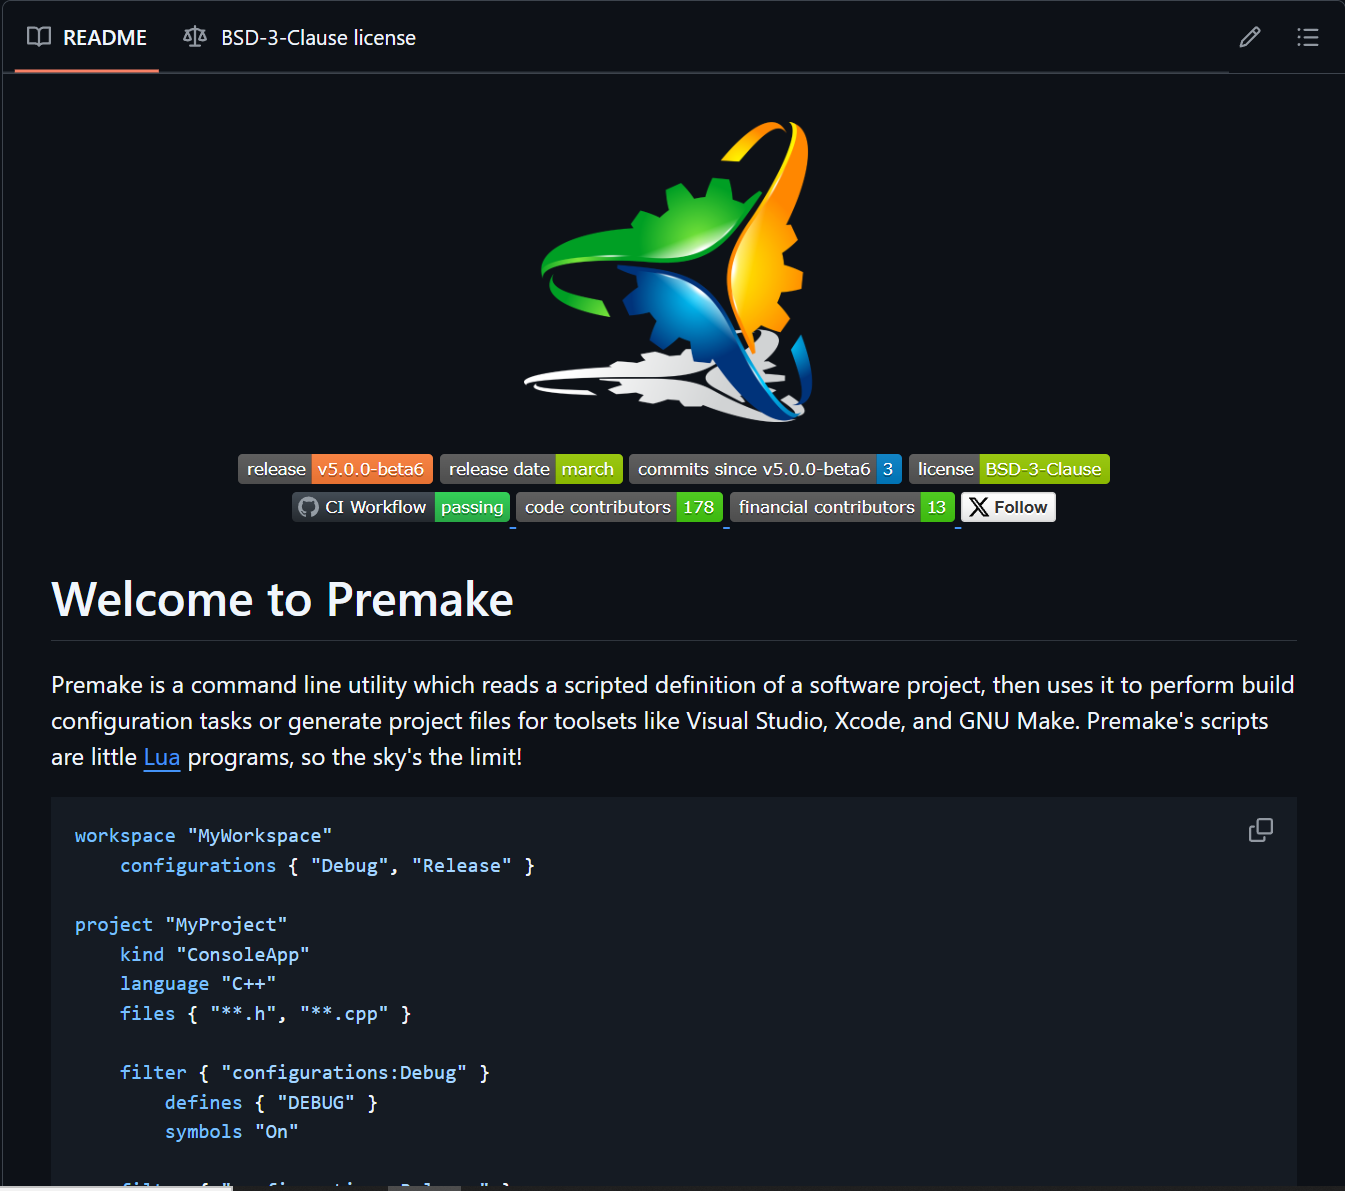1345x1191 pixels.
Task: Click the defines { "DEBUG" } code line
Action: 271,1102
